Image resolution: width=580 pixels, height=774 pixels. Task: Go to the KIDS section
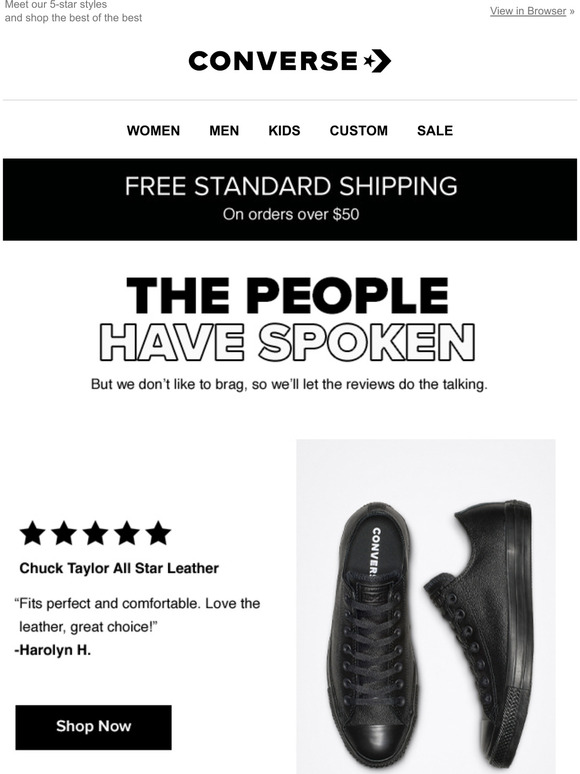[x=284, y=130]
